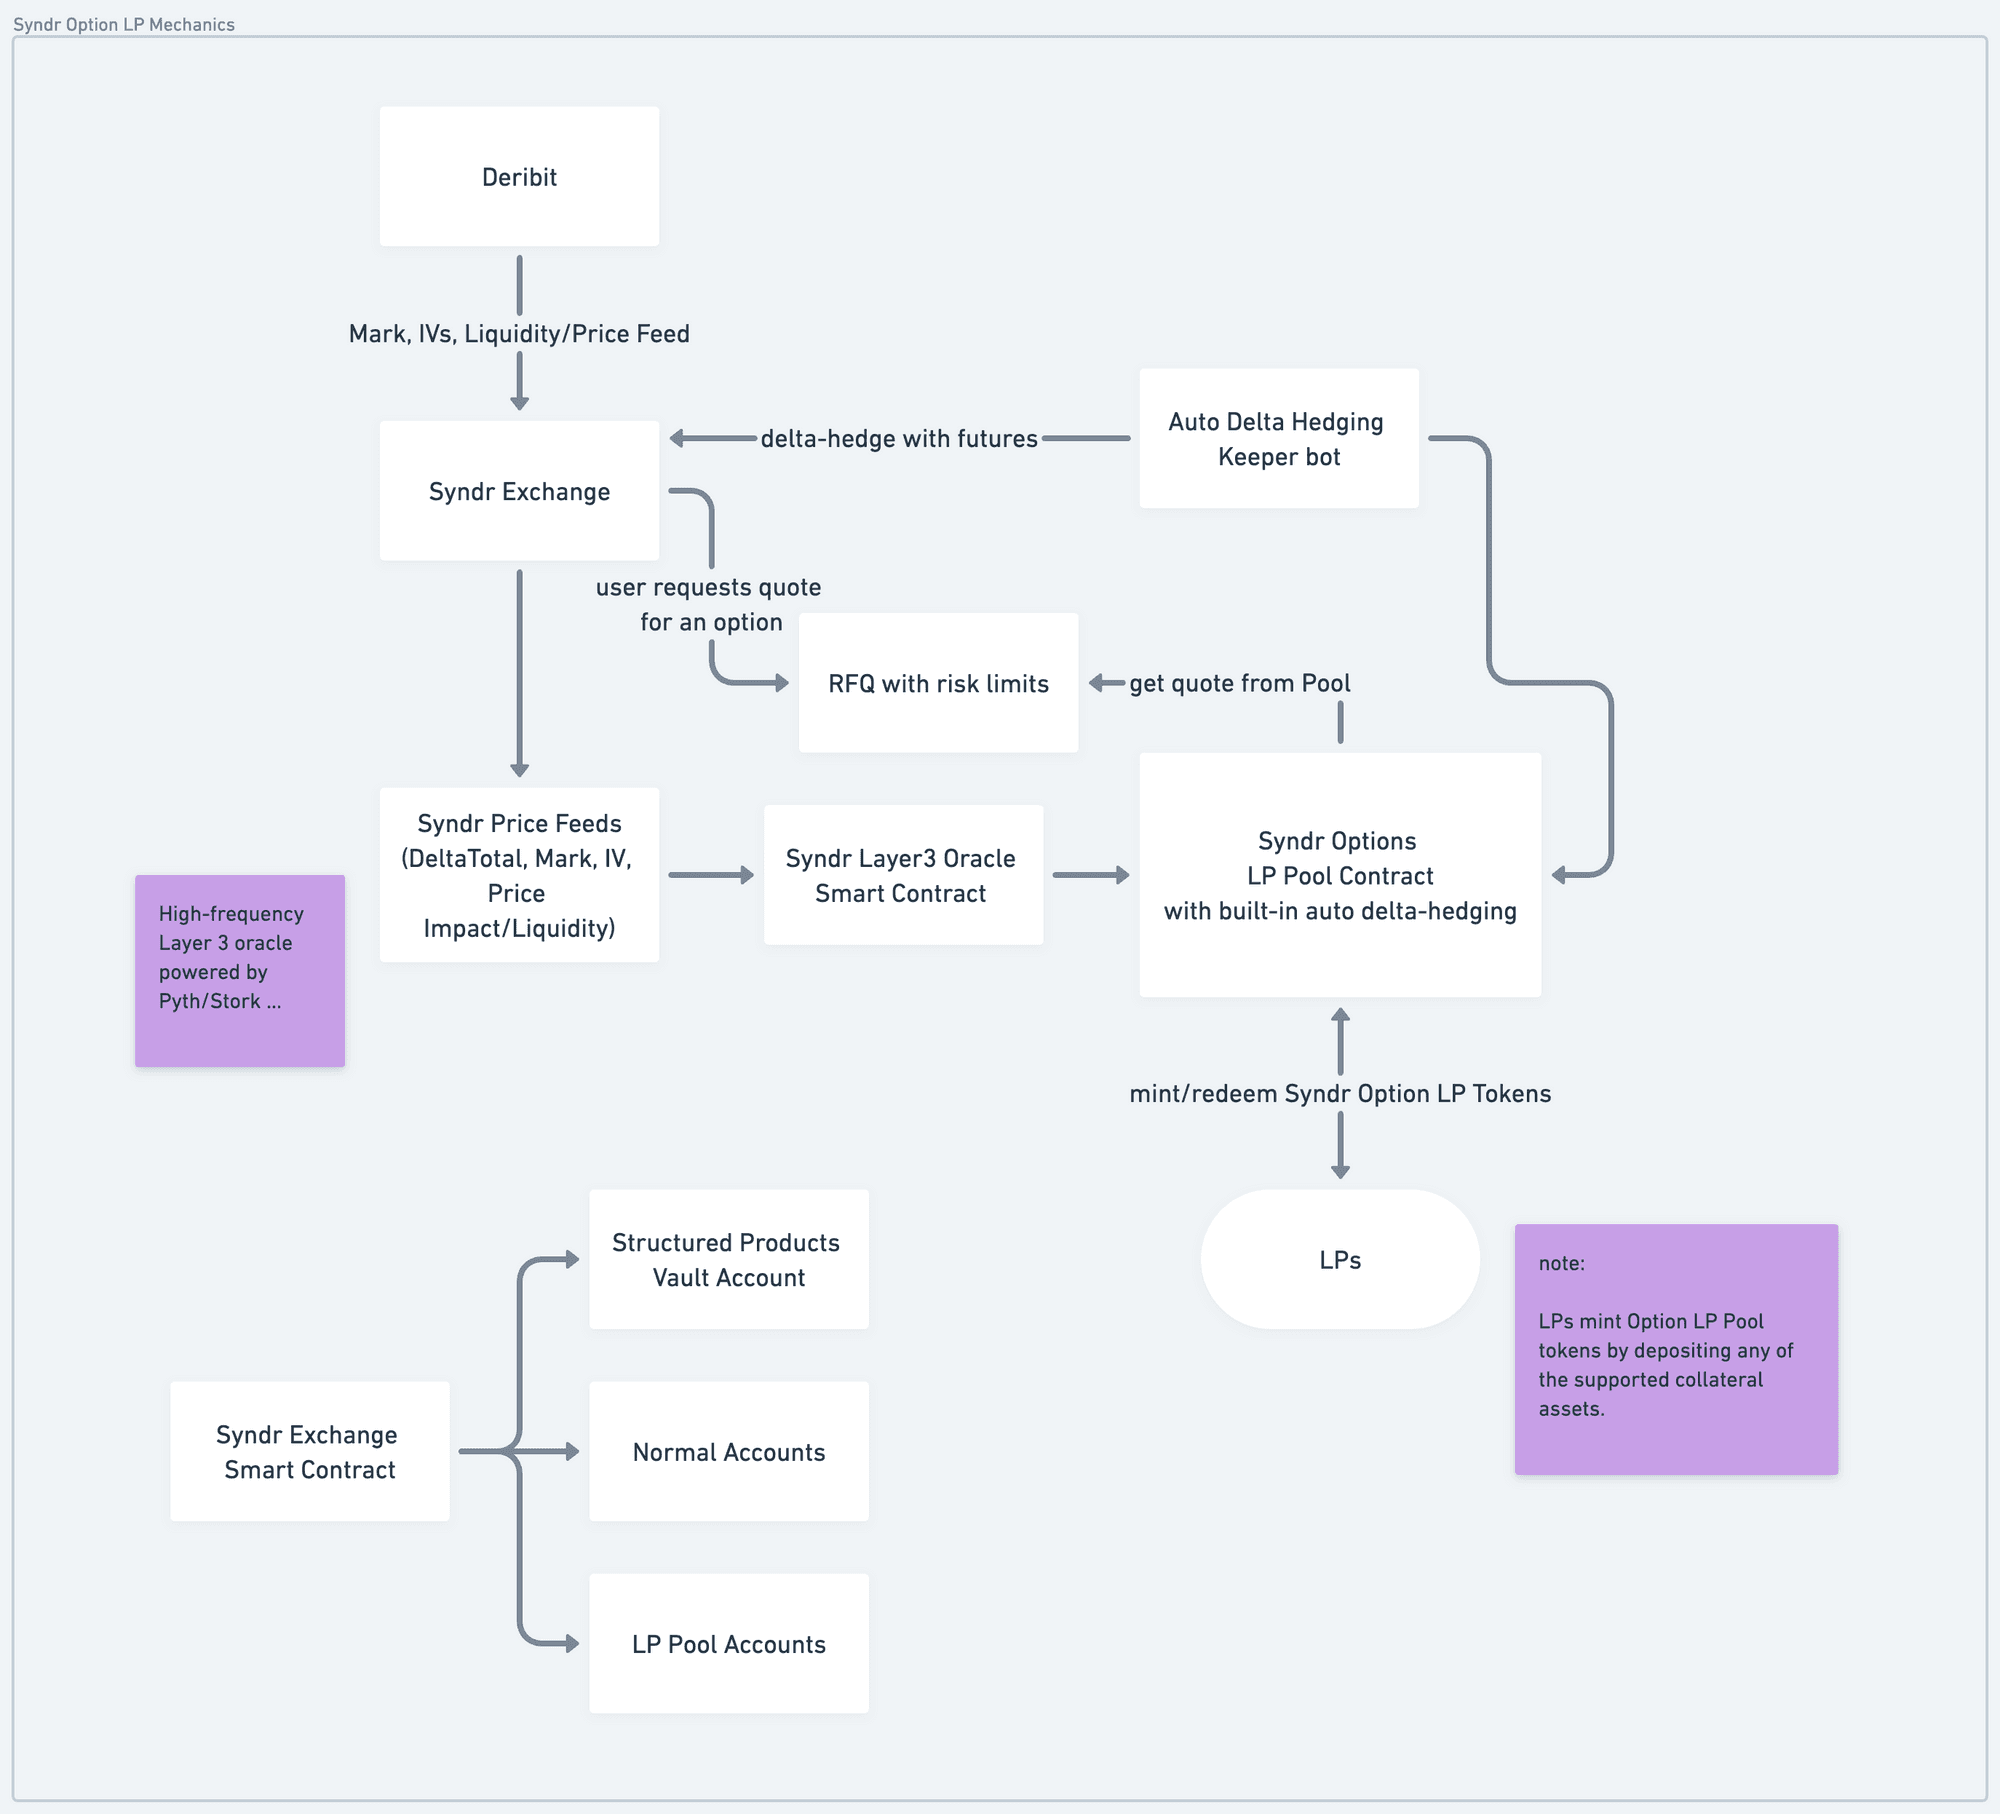Select the LP Pool Accounts box

pyautogui.click(x=729, y=1643)
